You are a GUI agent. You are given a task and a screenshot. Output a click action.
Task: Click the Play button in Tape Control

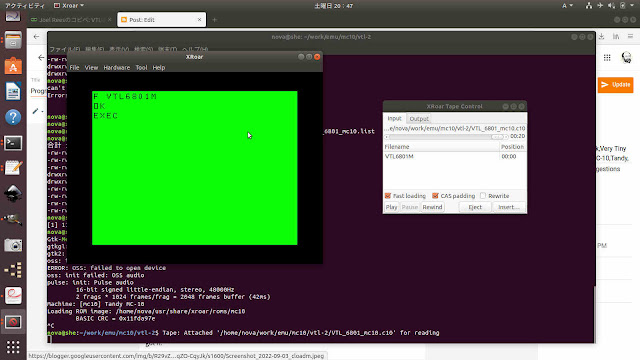pos(391,207)
